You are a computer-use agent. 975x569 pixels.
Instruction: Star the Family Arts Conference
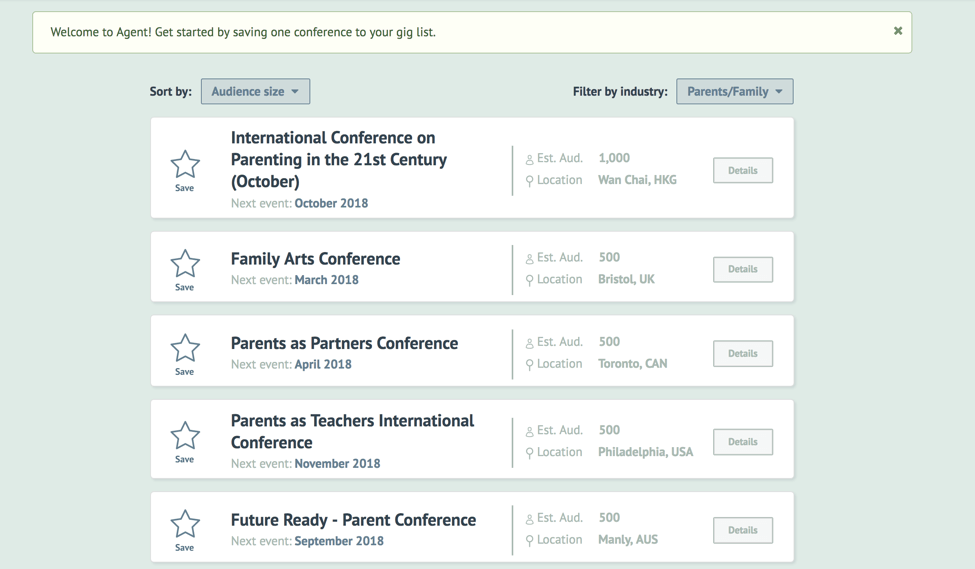pyautogui.click(x=185, y=264)
